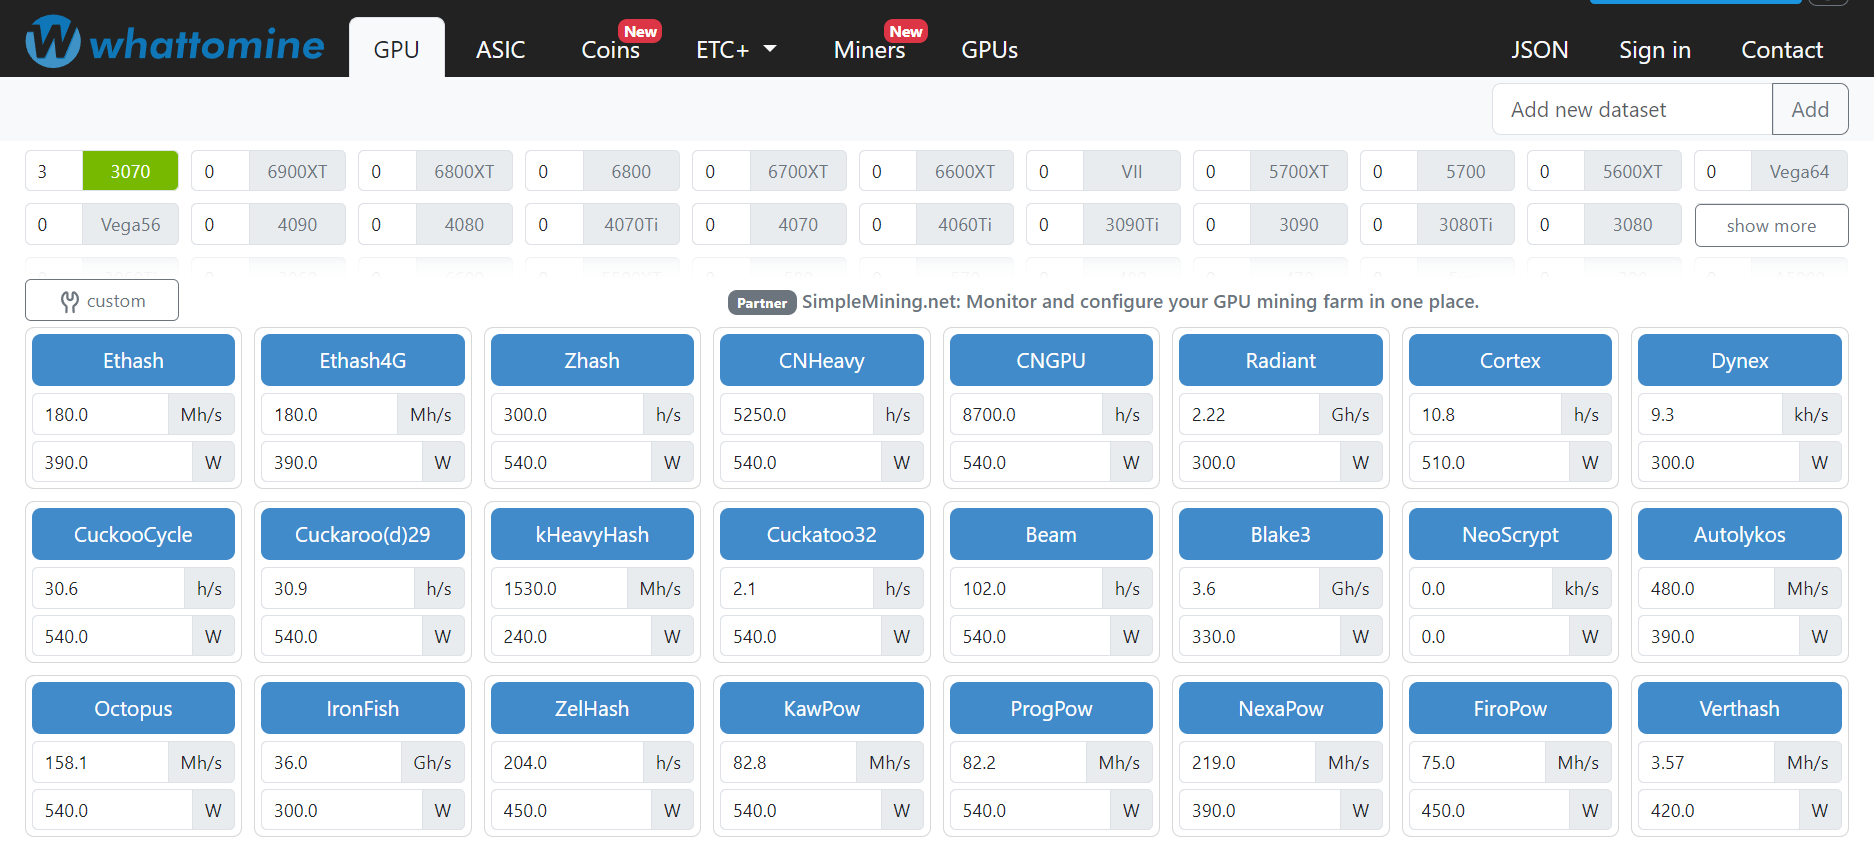The height and width of the screenshot is (847, 1874).
Task: Edit the Ethash hashrate field
Action: (x=101, y=415)
